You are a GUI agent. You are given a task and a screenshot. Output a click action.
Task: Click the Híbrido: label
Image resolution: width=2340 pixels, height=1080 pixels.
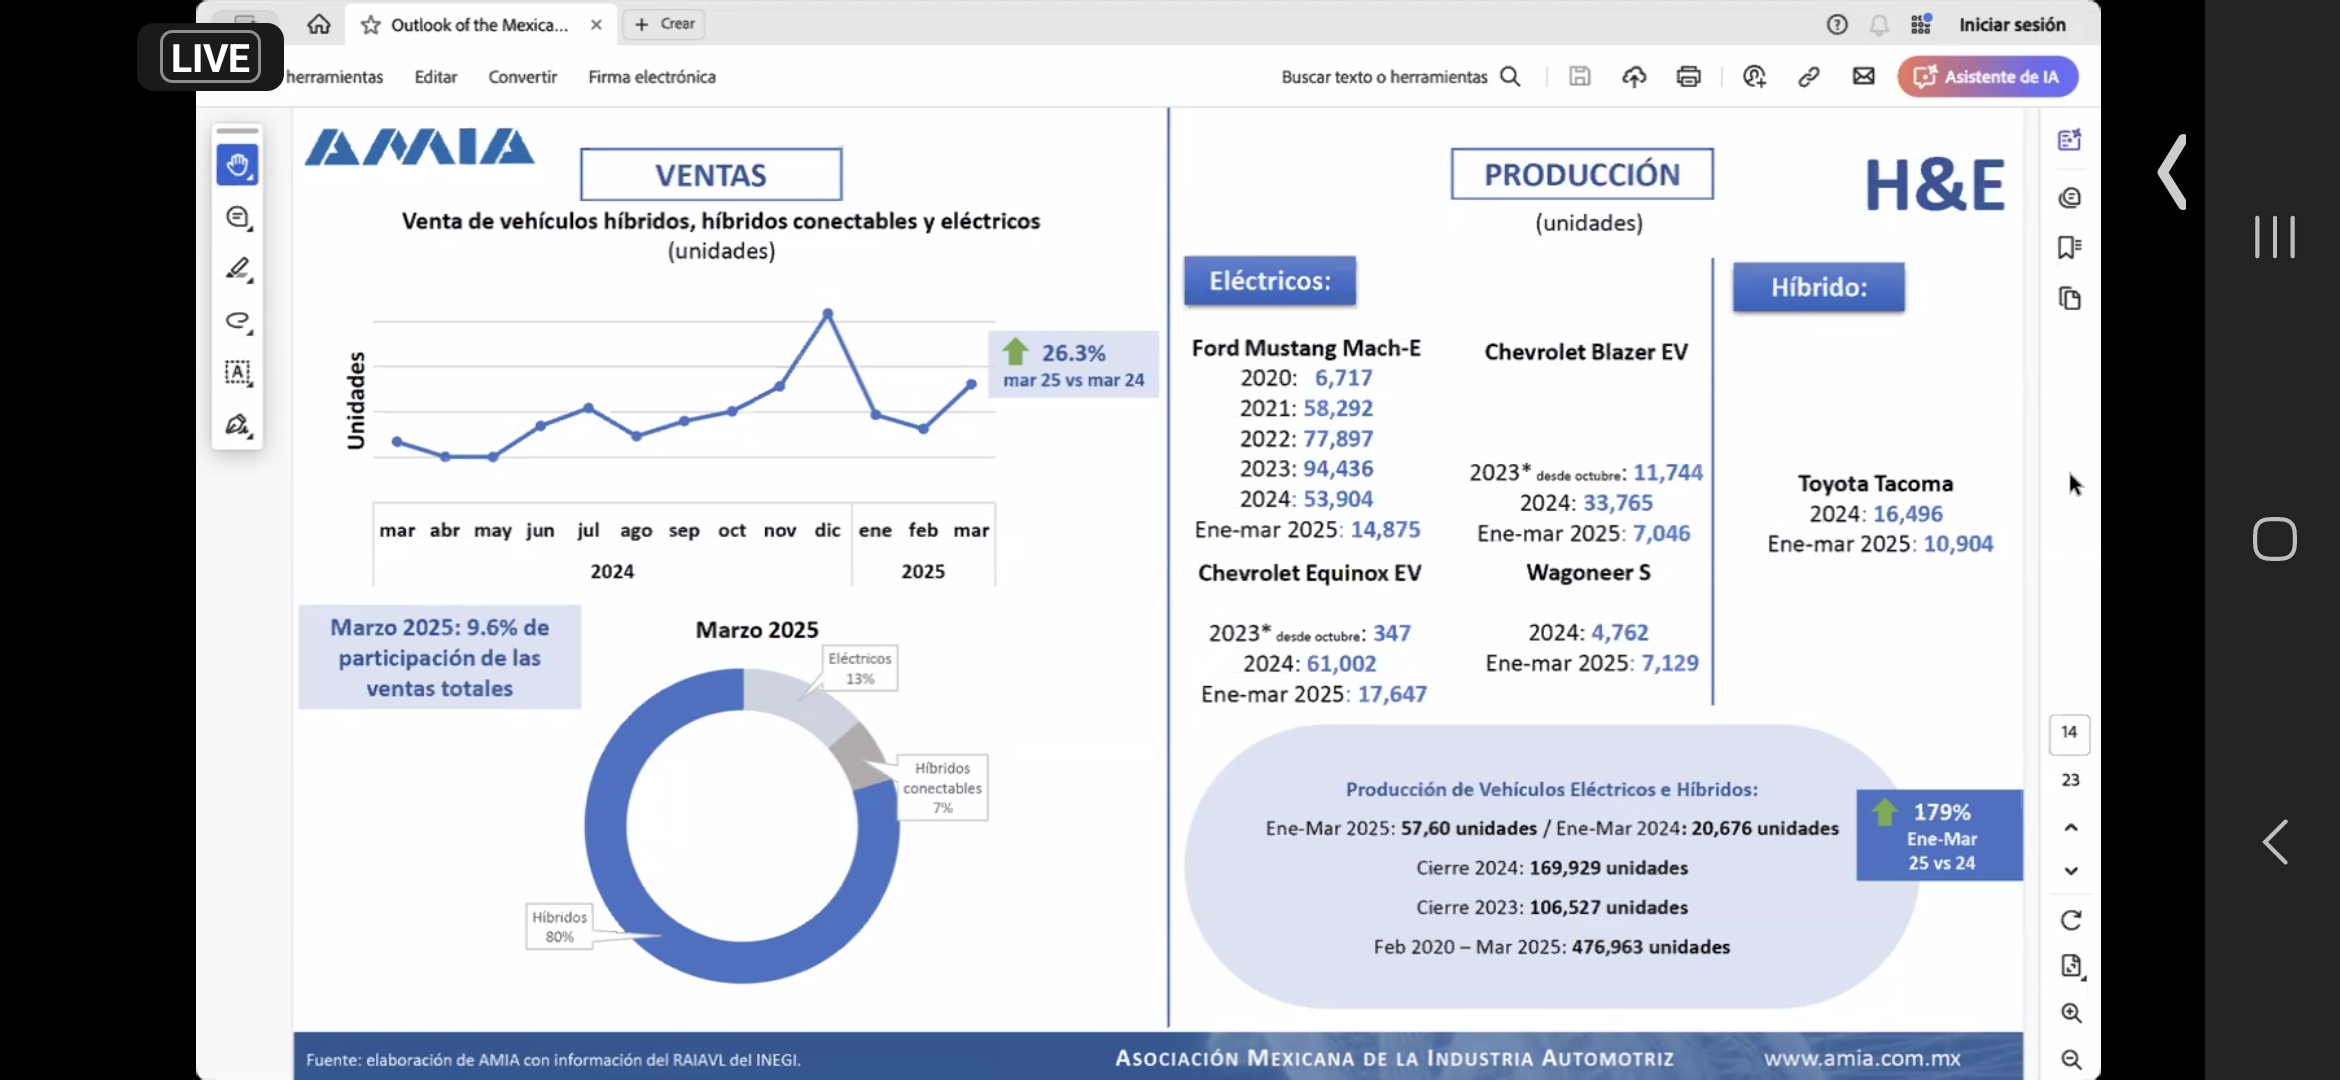1819,287
